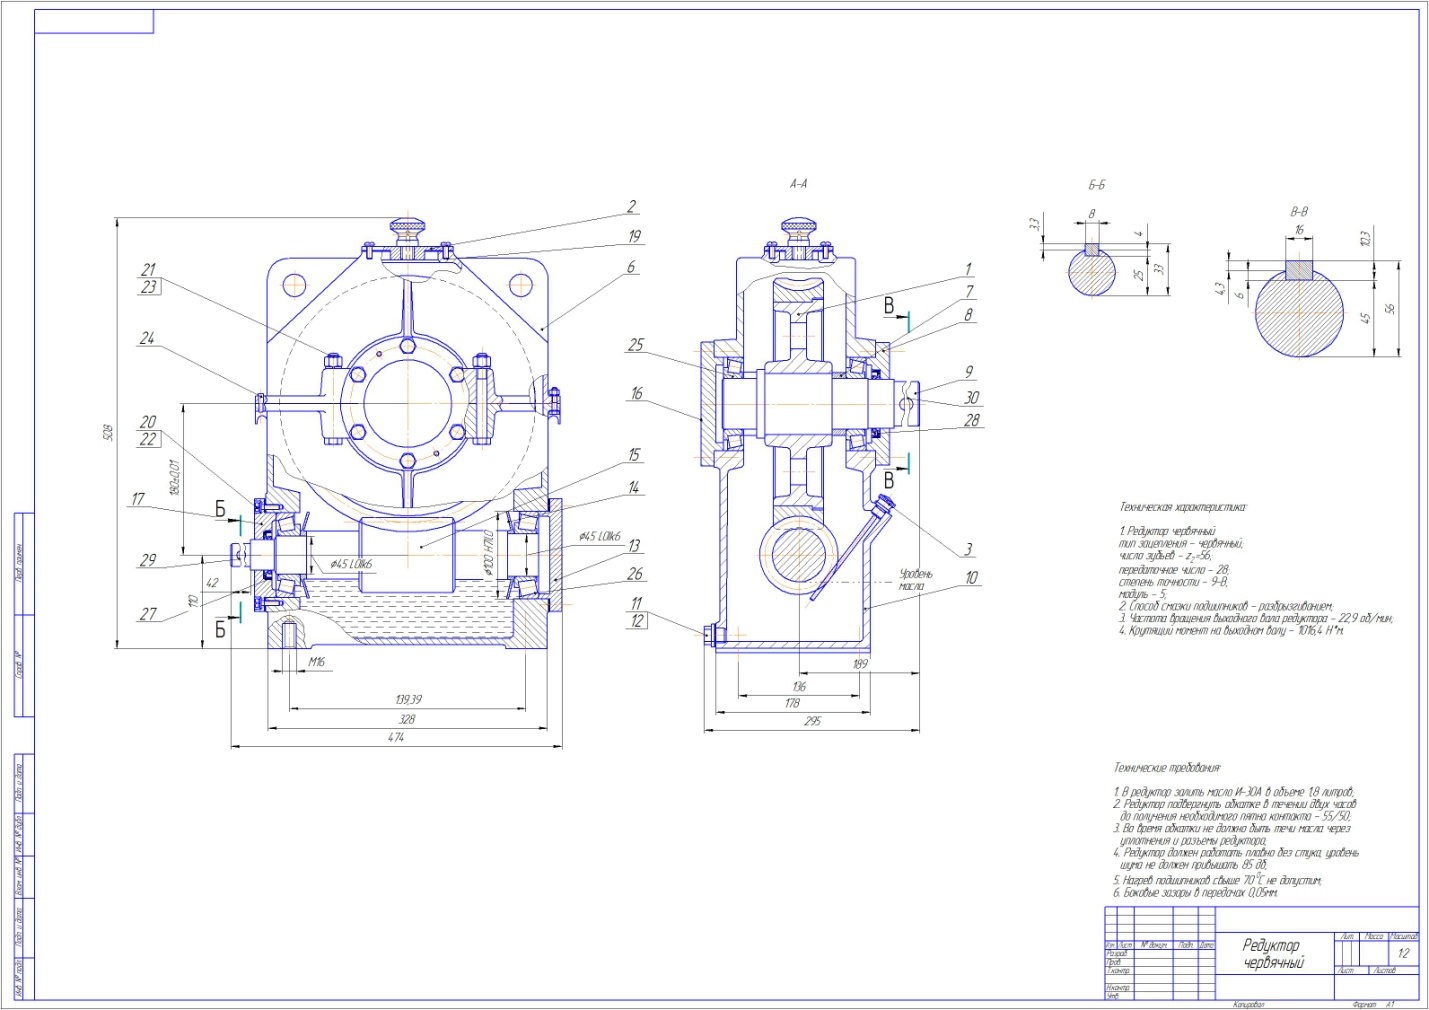Select the overall width dimension '474'

tap(396, 737)
